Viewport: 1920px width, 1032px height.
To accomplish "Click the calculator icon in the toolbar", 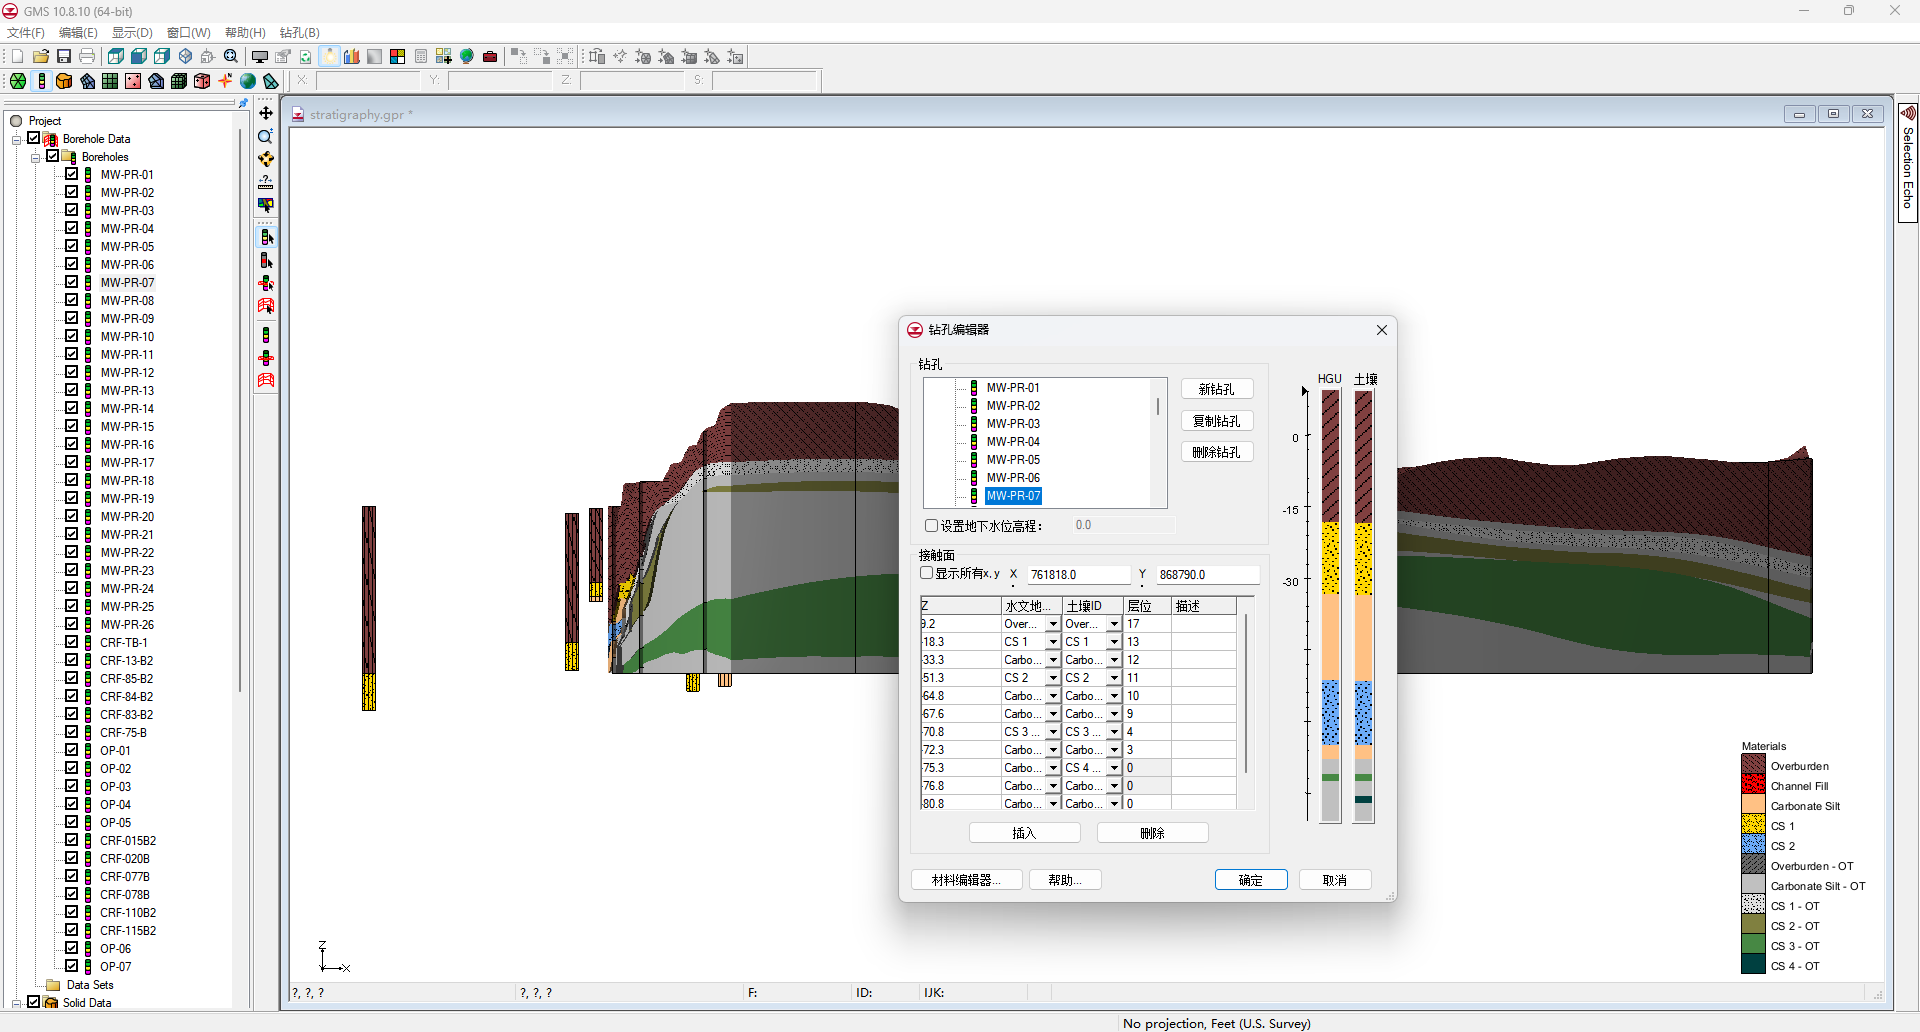I will click(x=421, y=57).
